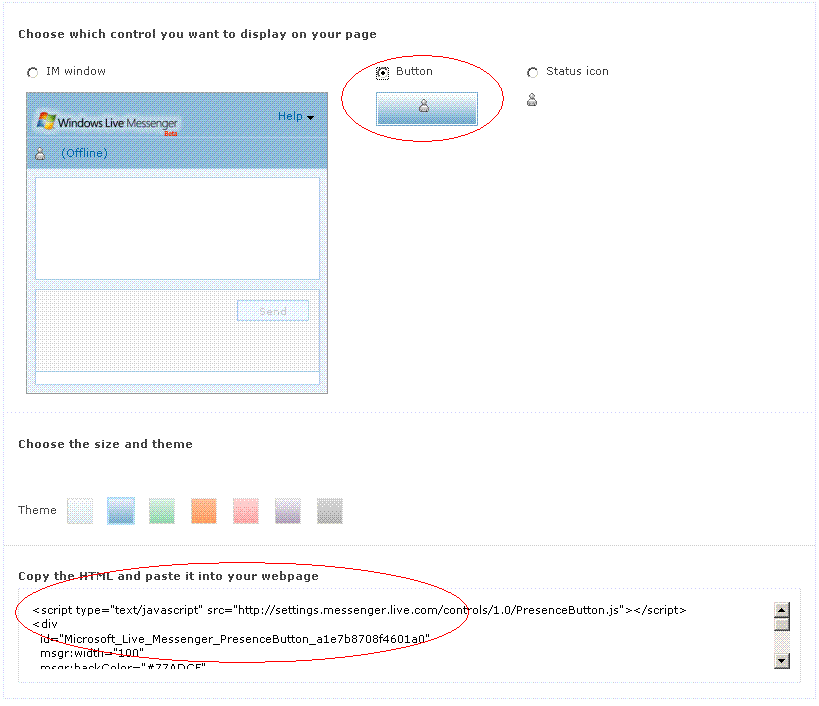Click the '<div' code line

click(x=45, y=625)
